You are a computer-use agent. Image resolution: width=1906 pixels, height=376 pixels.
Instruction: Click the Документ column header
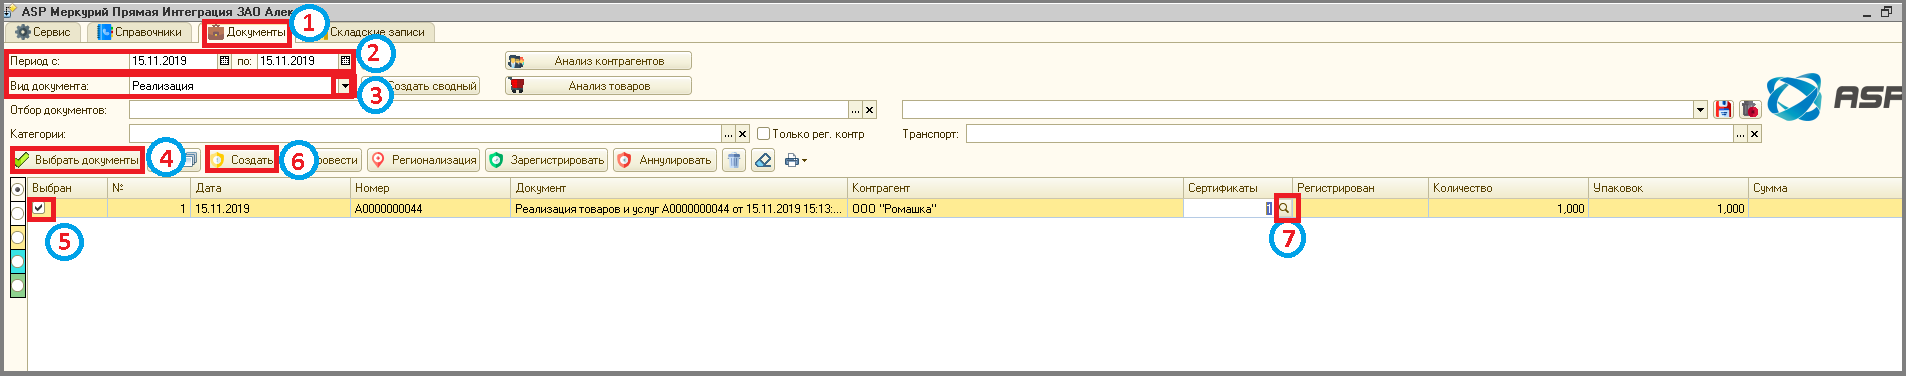[679, 188]
